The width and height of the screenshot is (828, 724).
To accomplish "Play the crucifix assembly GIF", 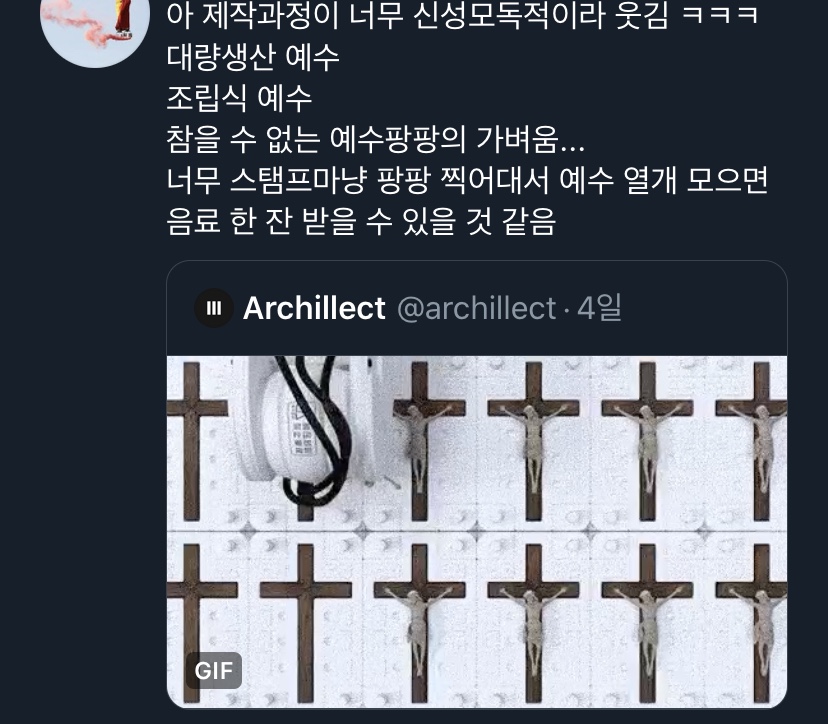I will pyautogui.click(x=477, y=531).
